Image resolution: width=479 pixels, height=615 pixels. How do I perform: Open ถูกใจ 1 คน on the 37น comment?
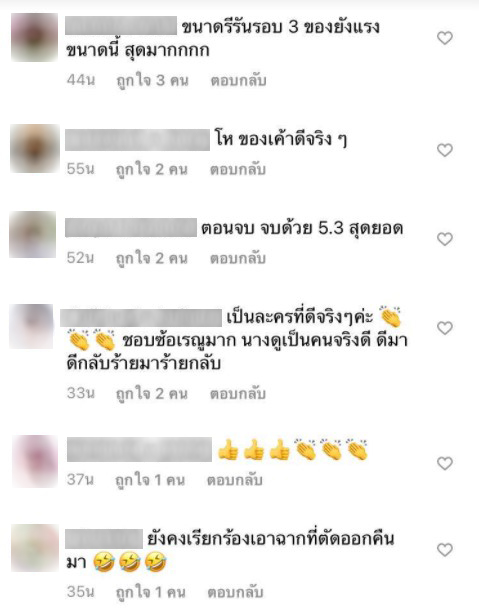coord(150,480)
